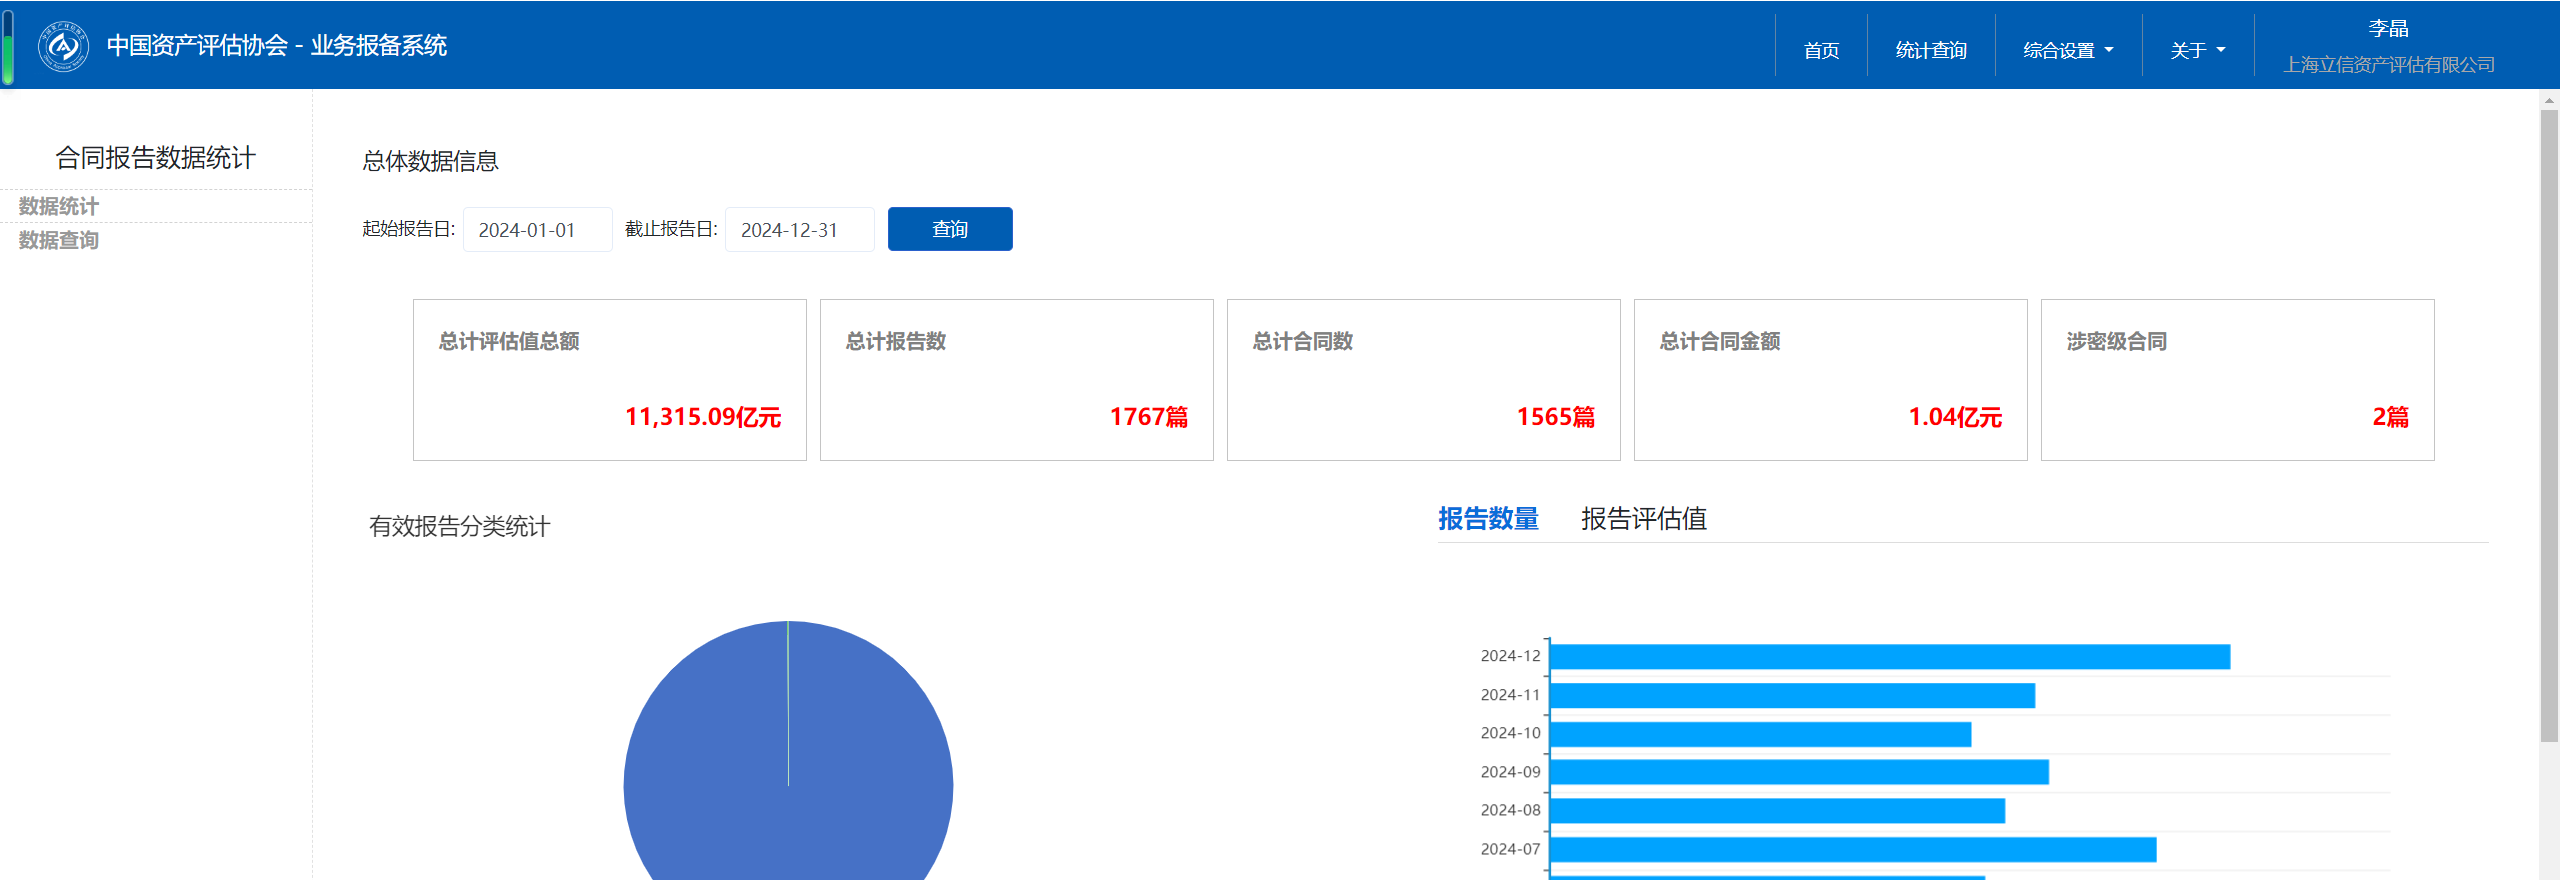Image resolution: width=2560 pixels, height=880 pixels.
Task: Click the 总计评估值总额 summary card
Action: coord(610,380)
